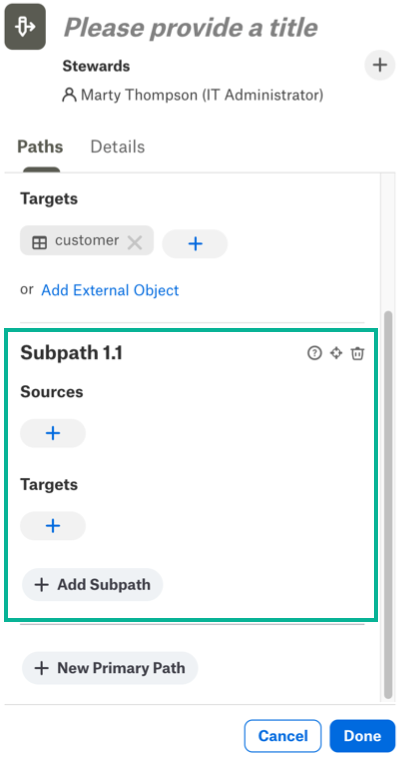Click the title placeholder field
This screenshot has height=762, width=400.
[191, 28]
